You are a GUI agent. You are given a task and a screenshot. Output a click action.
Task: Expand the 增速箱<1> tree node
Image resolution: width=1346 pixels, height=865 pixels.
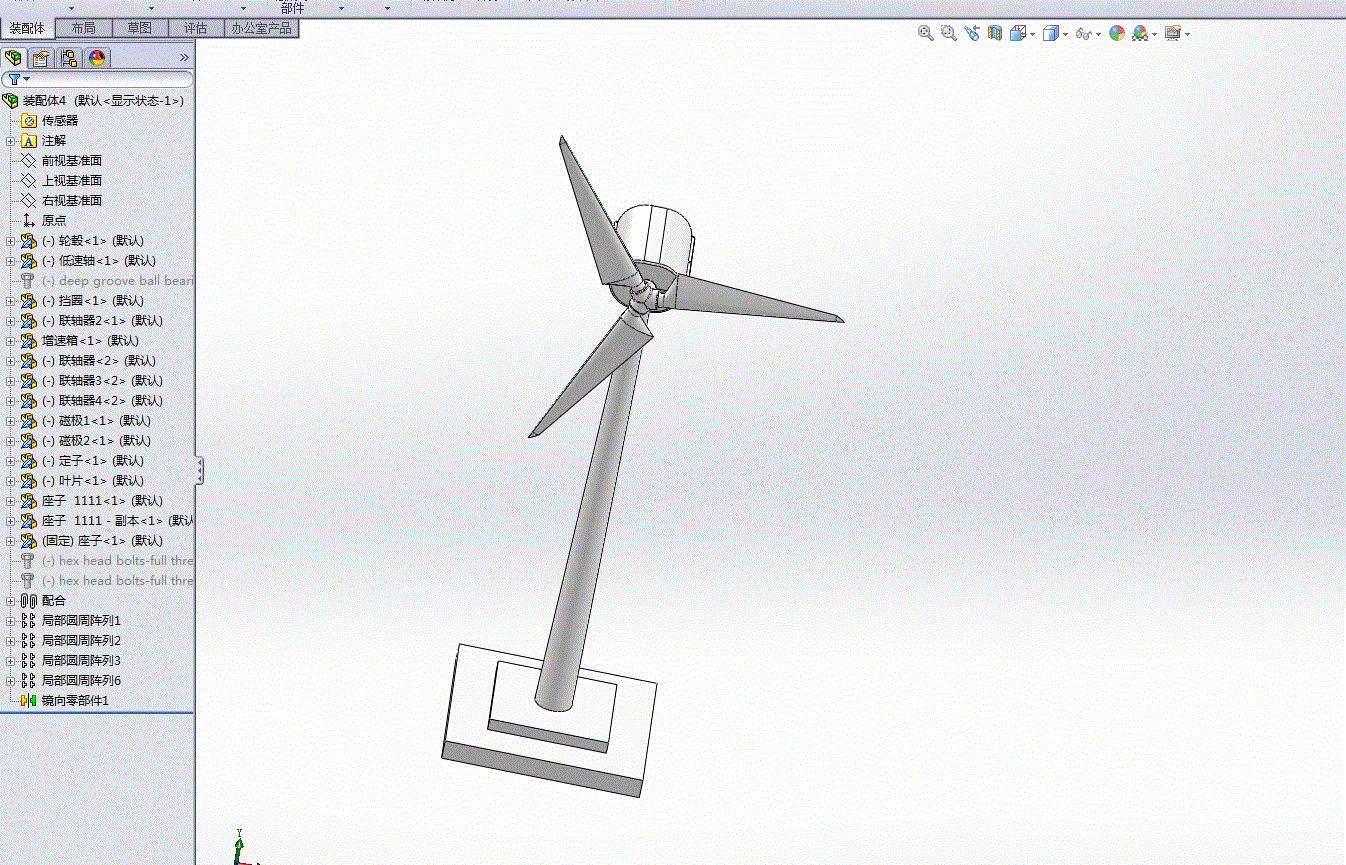tap(11, 341)
